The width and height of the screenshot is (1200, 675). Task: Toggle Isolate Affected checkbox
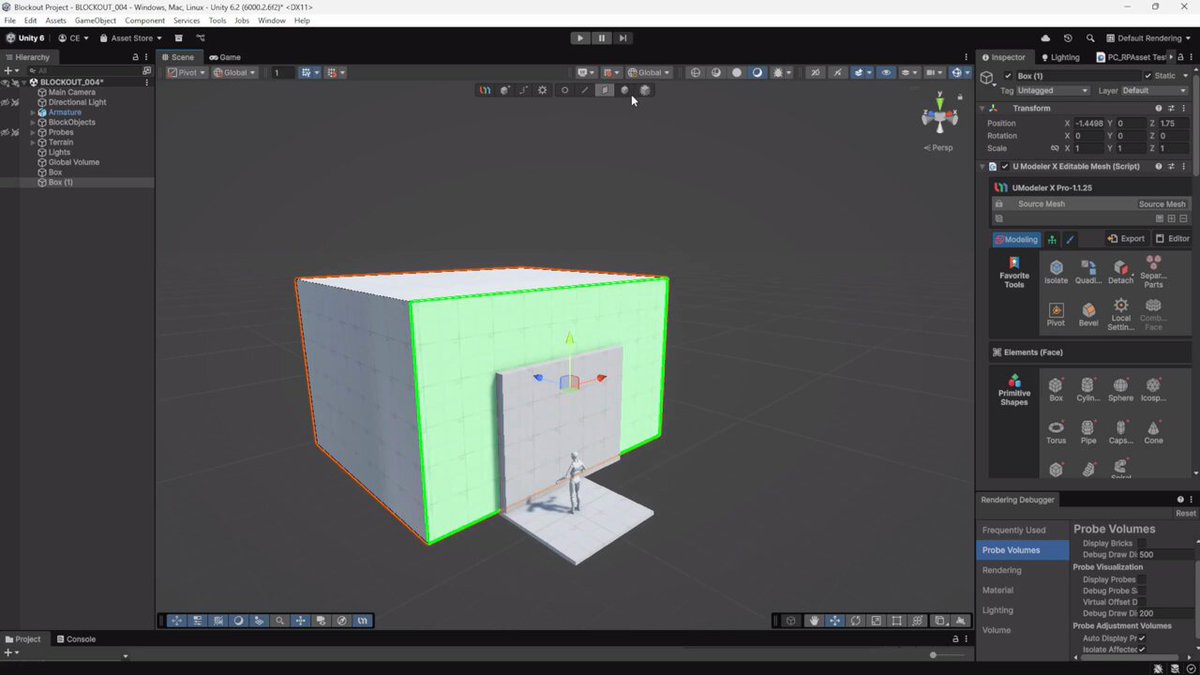(x=1142, y=649)
